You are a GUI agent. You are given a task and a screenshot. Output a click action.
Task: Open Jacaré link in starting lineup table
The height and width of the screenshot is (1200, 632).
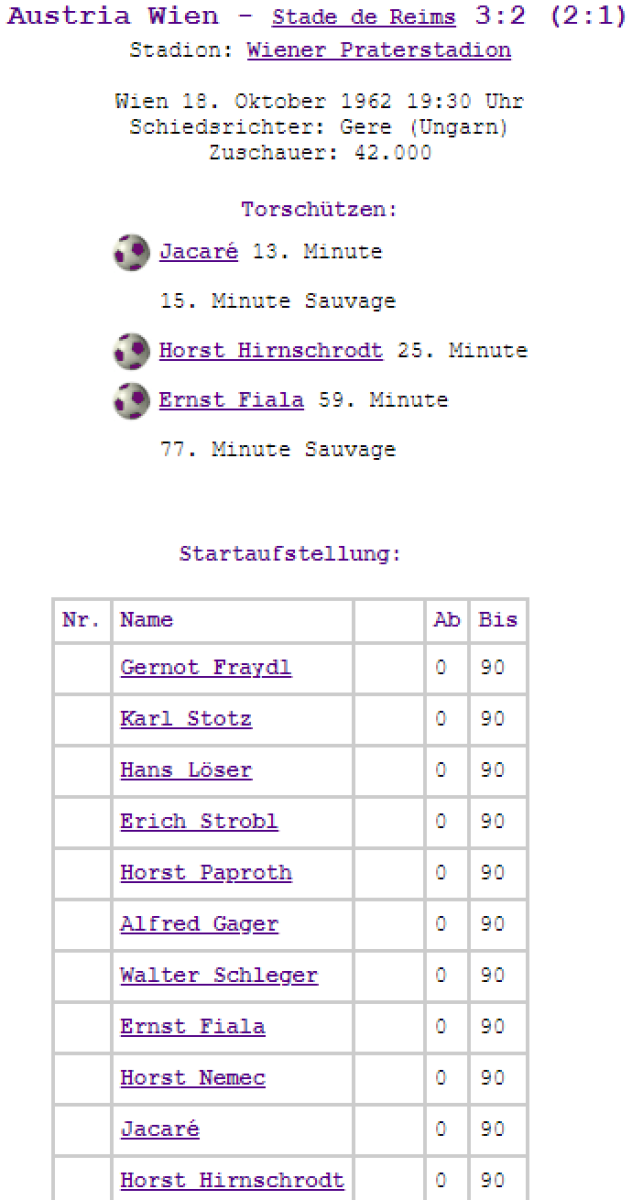tap(160, 1129)
